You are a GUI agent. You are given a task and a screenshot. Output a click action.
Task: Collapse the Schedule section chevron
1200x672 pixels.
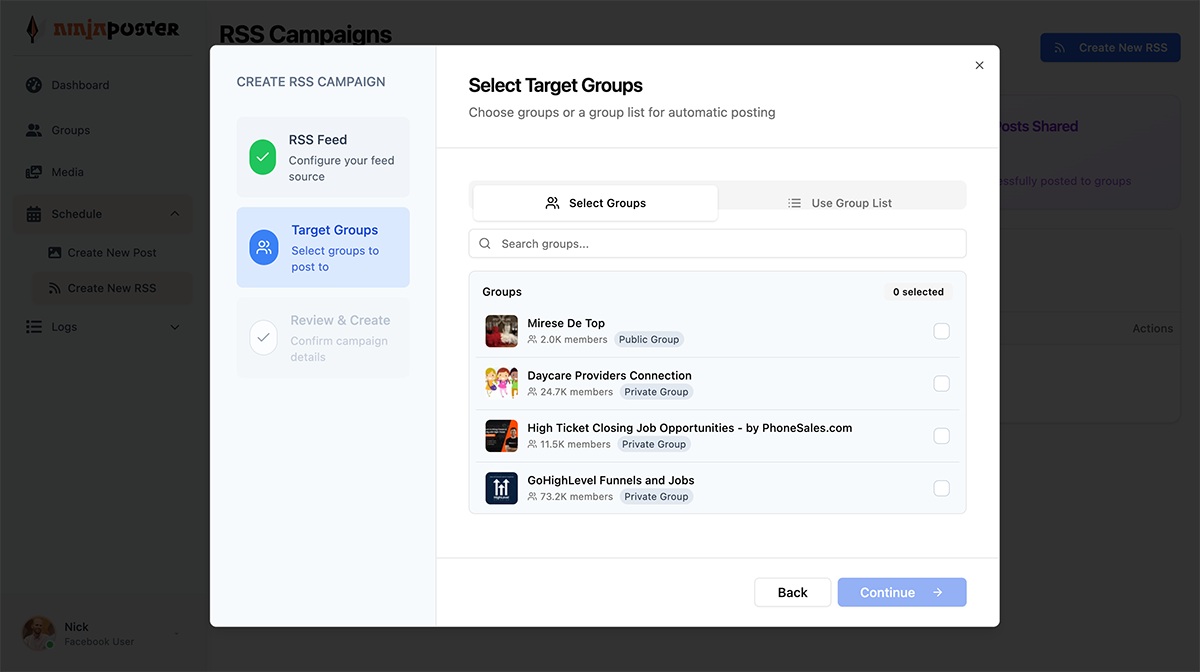click(x=175, y=214)
